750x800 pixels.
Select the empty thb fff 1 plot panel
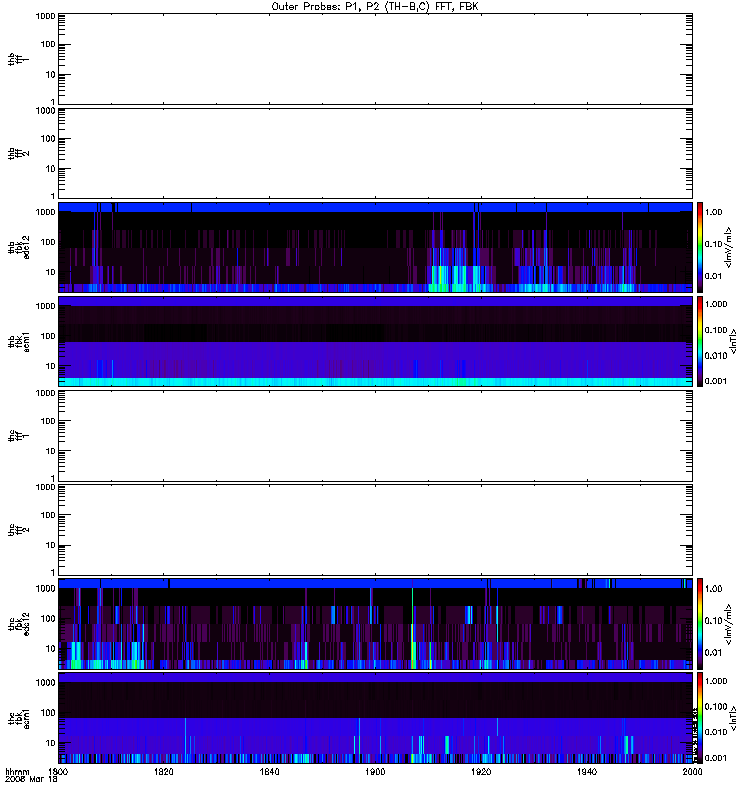click(x=375, y=59)
